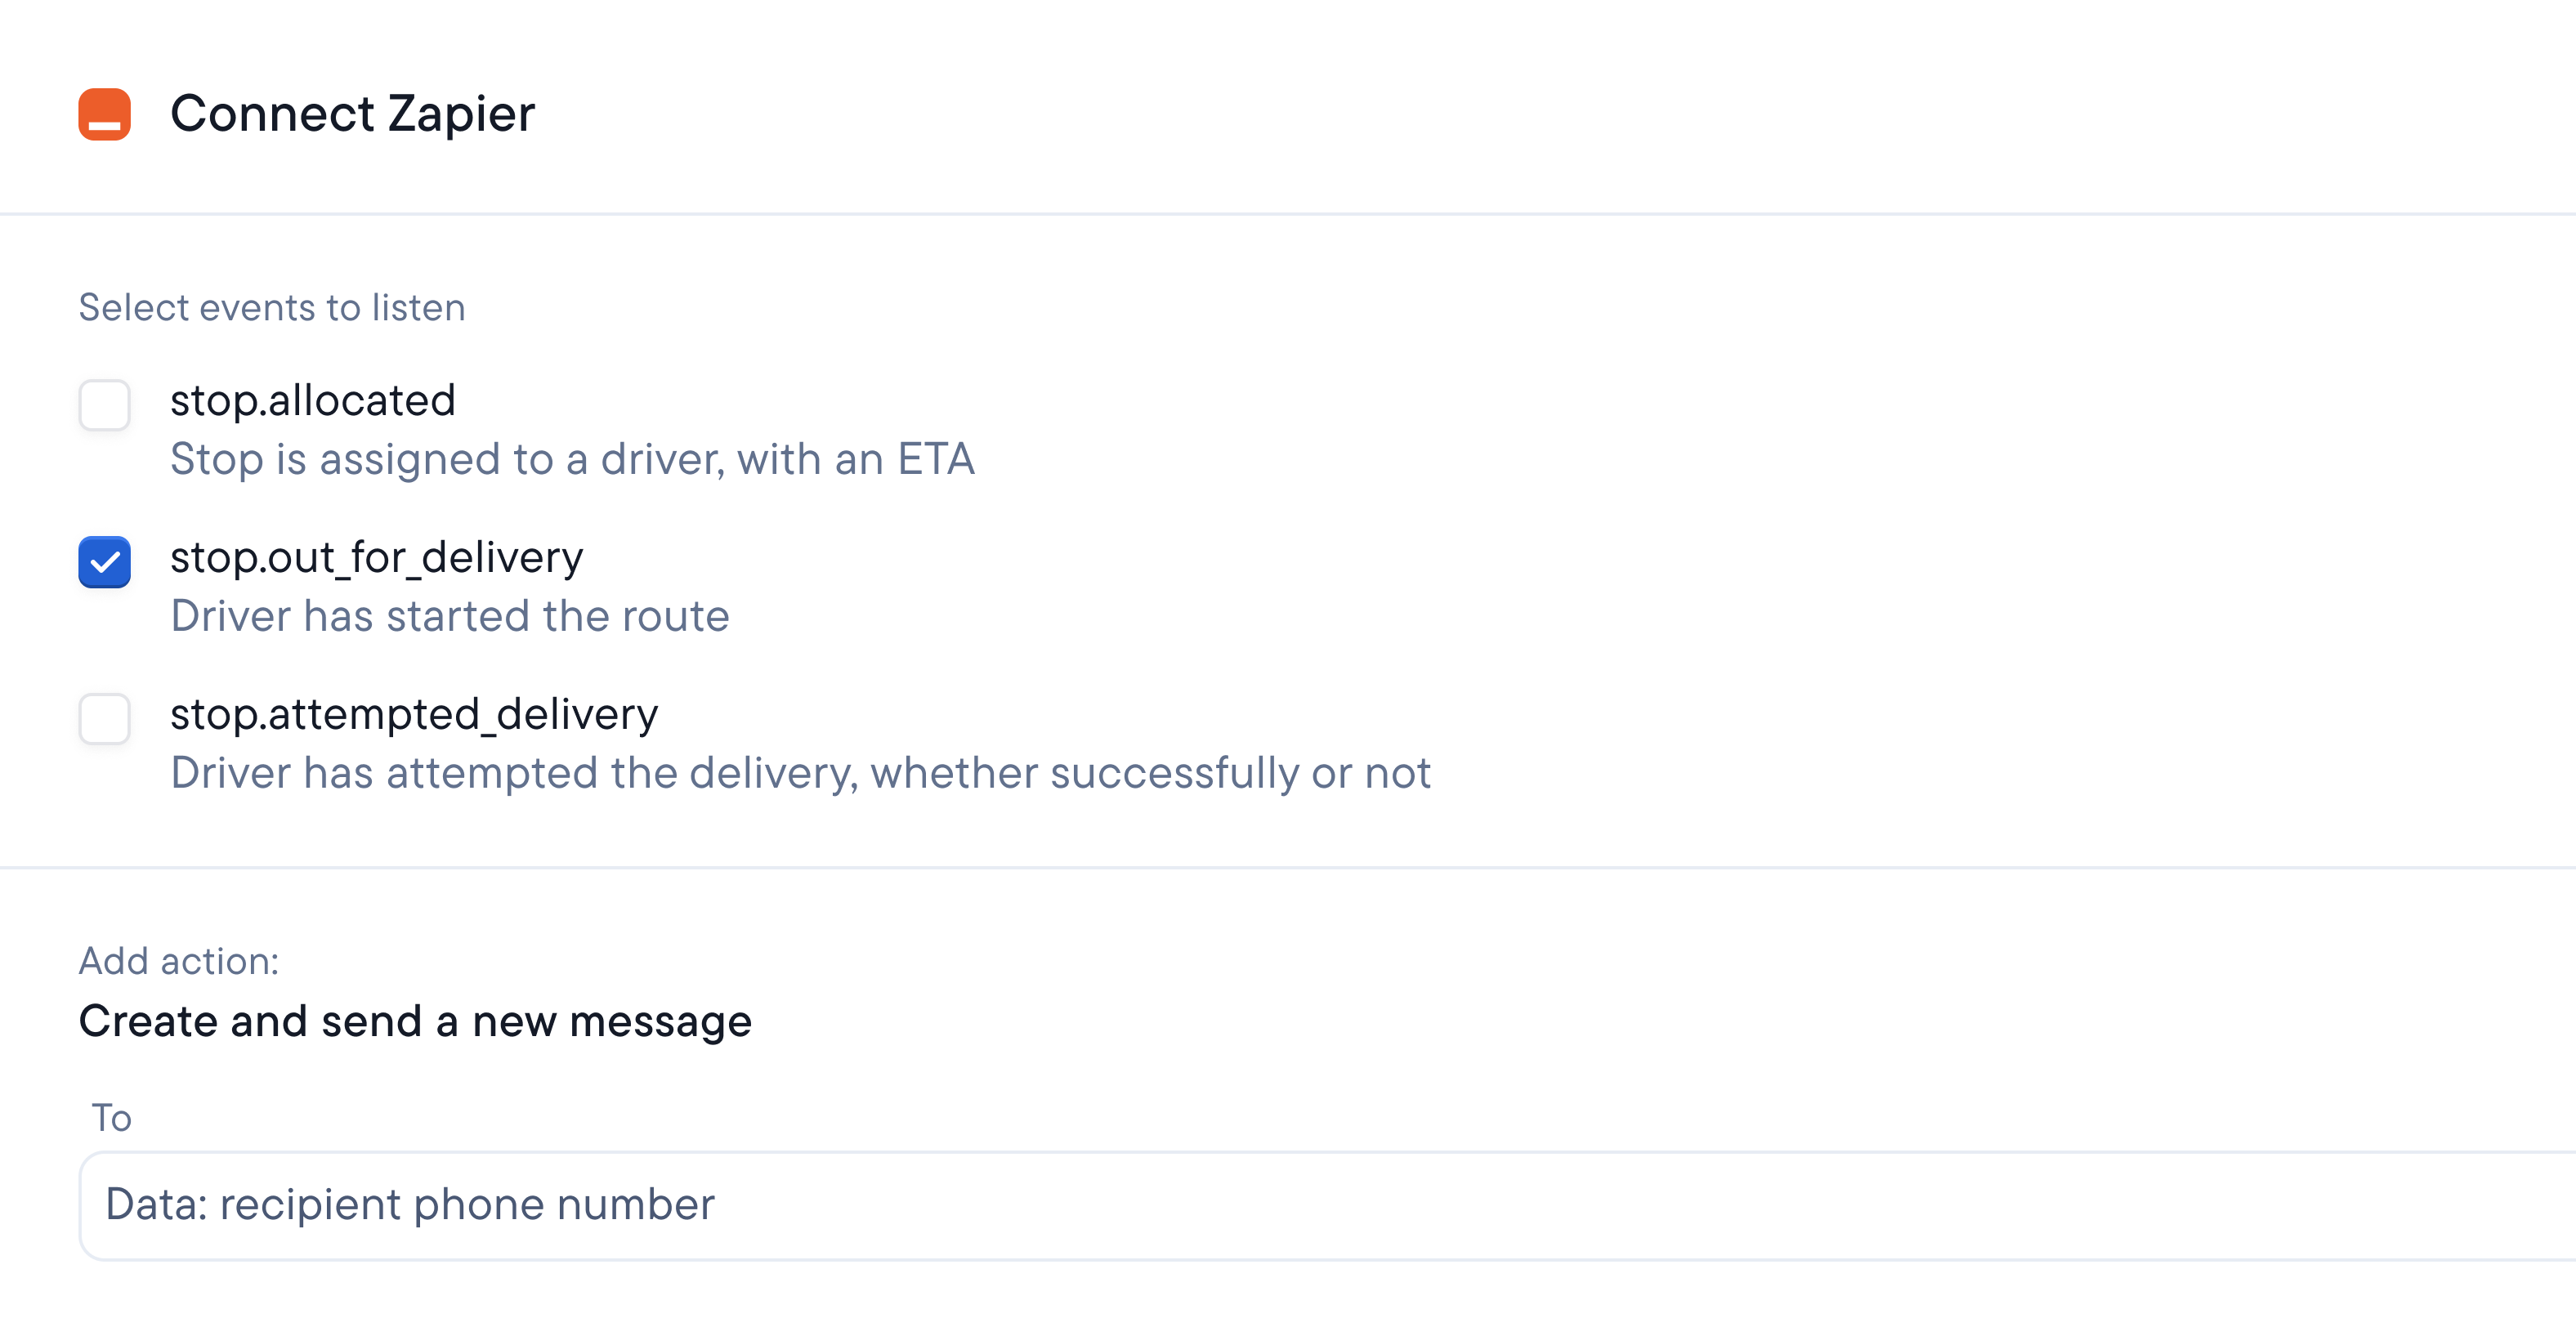This screenshot has height=1327, width=2576.
Task: Click the Driver has started the route description
Action: click(451, 616)
